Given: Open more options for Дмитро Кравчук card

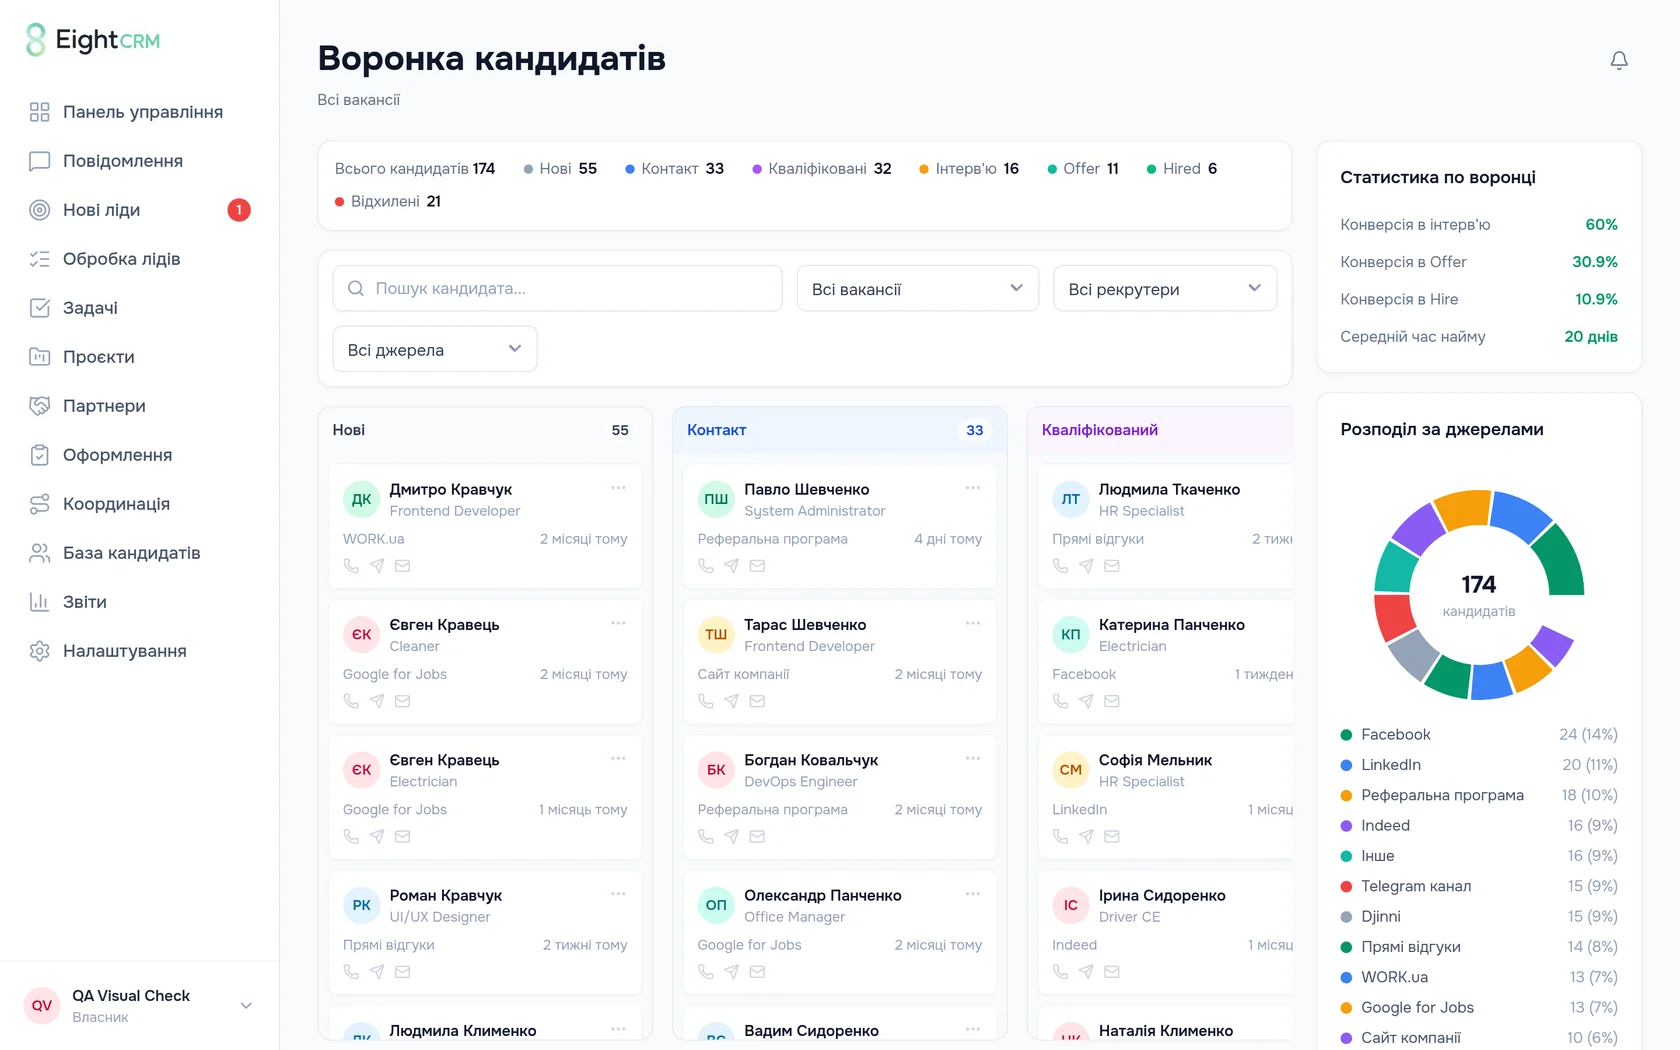Looking at the screenshot, I should pyautogui.click(x=618, y=488).
